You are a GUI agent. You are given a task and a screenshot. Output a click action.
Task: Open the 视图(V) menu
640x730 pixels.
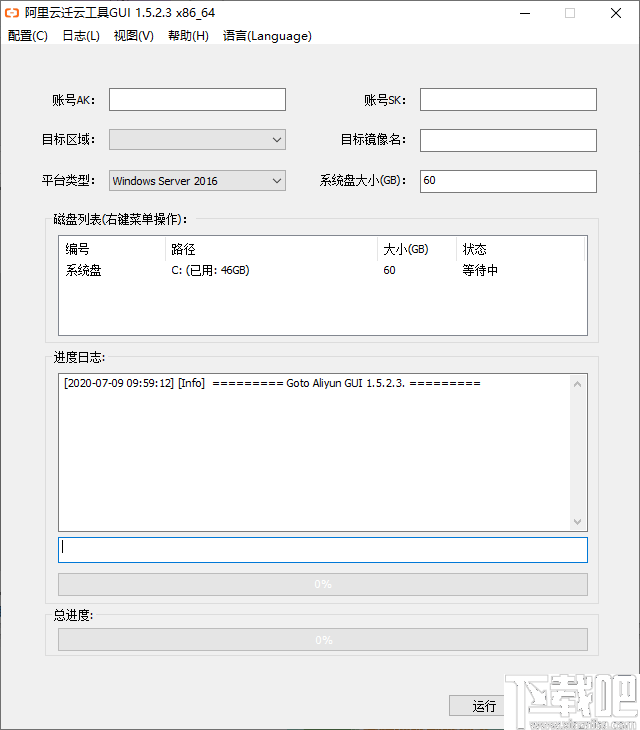[134, 36]
